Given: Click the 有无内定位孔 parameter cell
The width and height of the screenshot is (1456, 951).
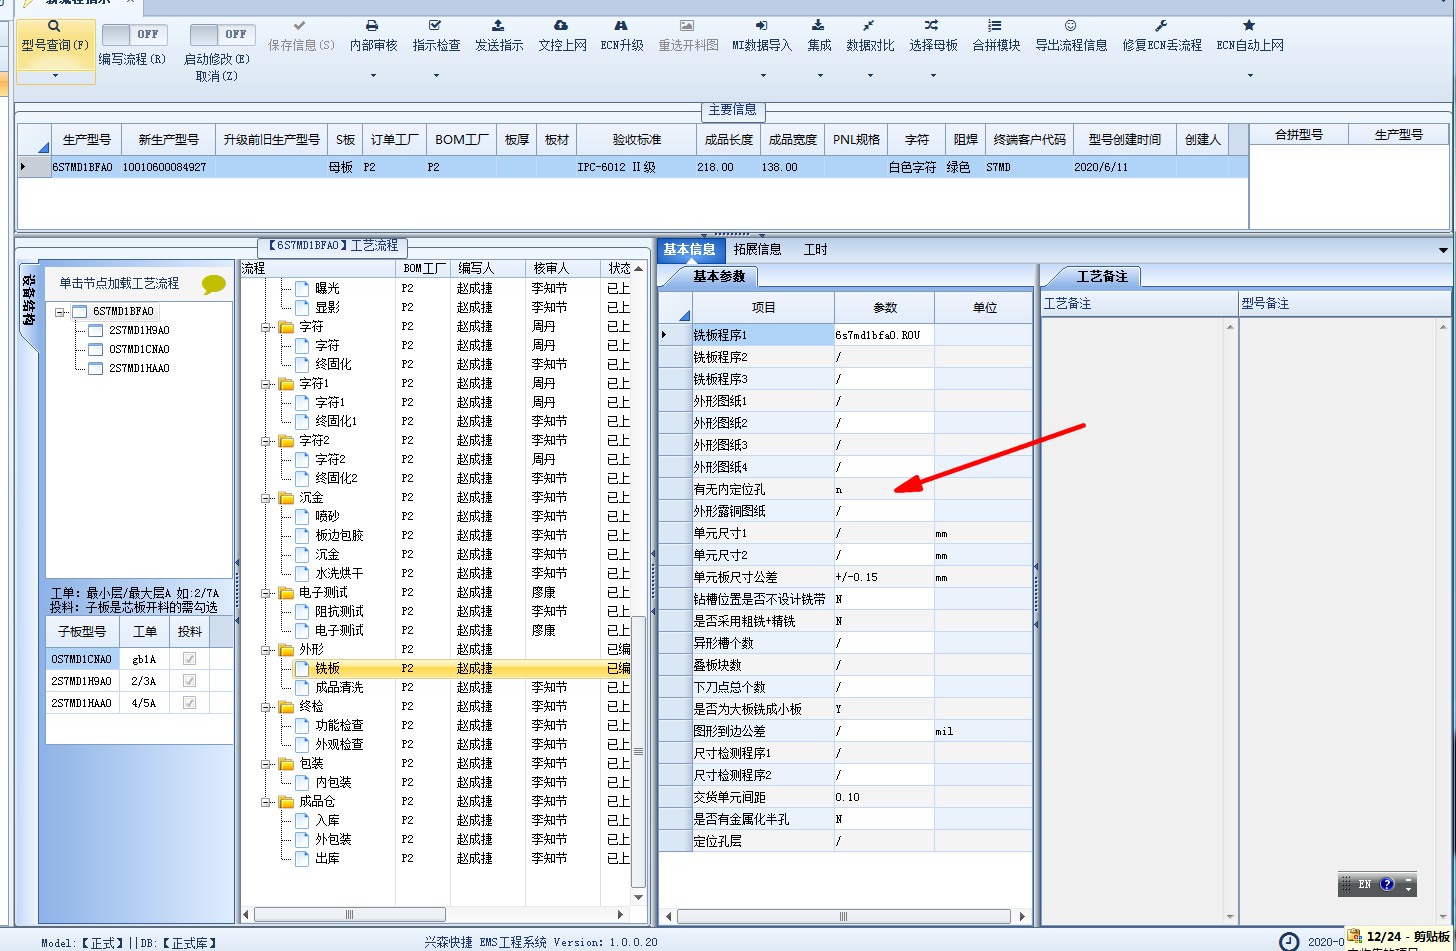Looking at the screenshot, I should pyautogui.click(x=884, y=489).
